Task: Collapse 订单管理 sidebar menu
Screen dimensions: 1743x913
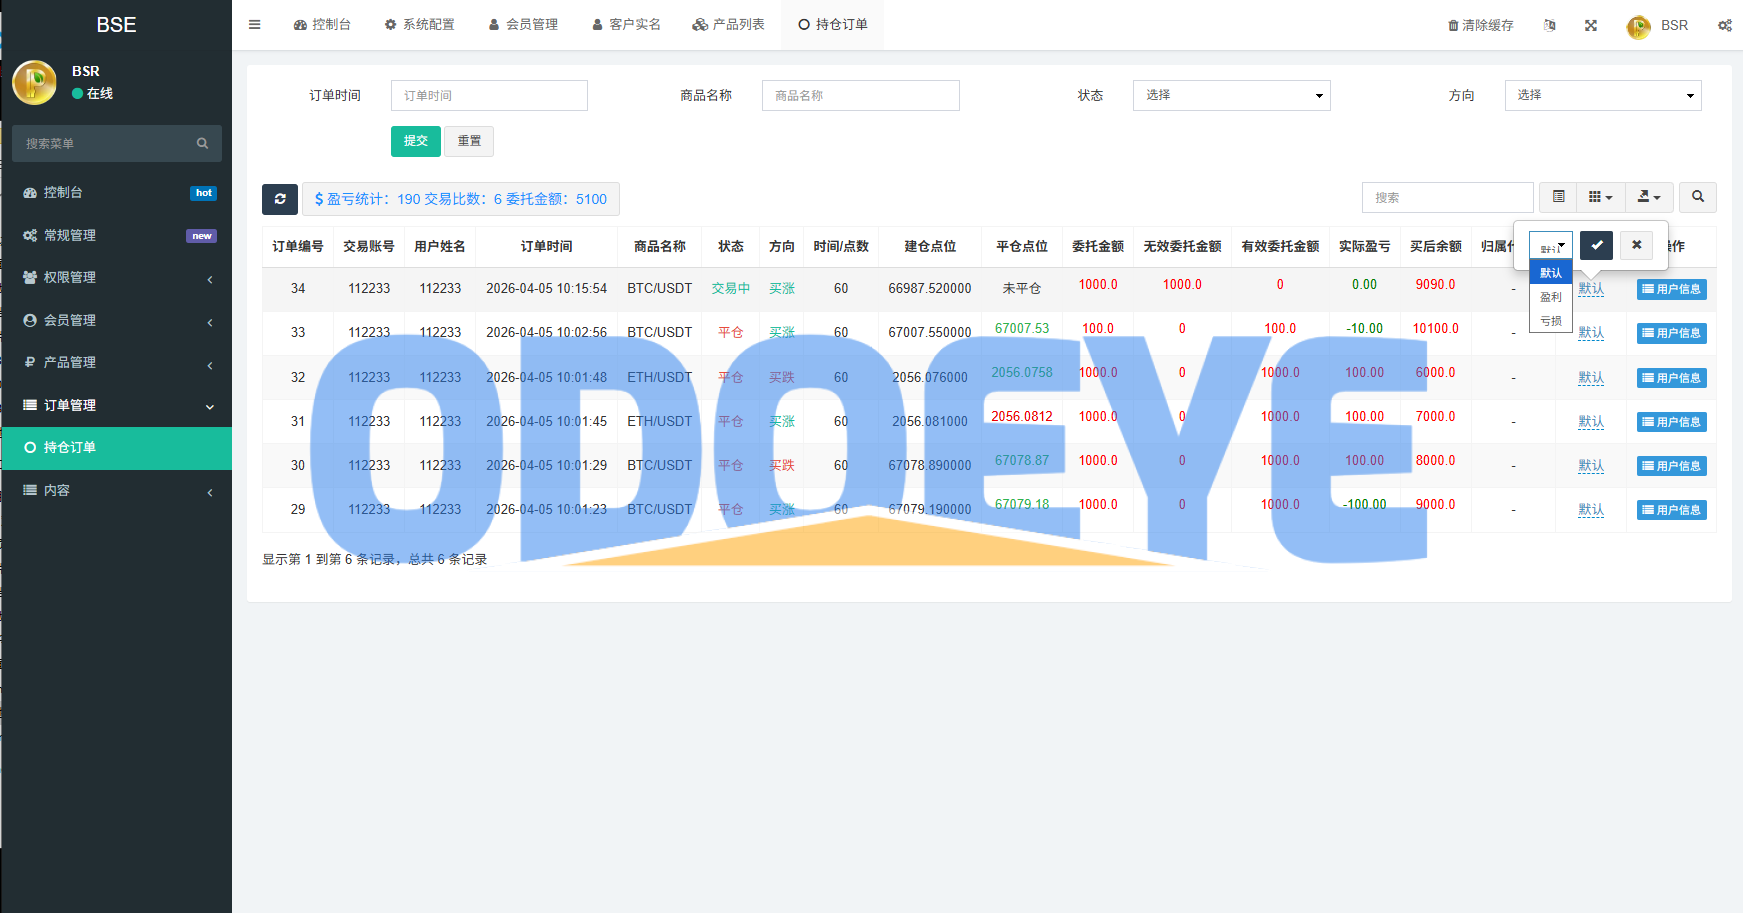Action: click(116, 406)
